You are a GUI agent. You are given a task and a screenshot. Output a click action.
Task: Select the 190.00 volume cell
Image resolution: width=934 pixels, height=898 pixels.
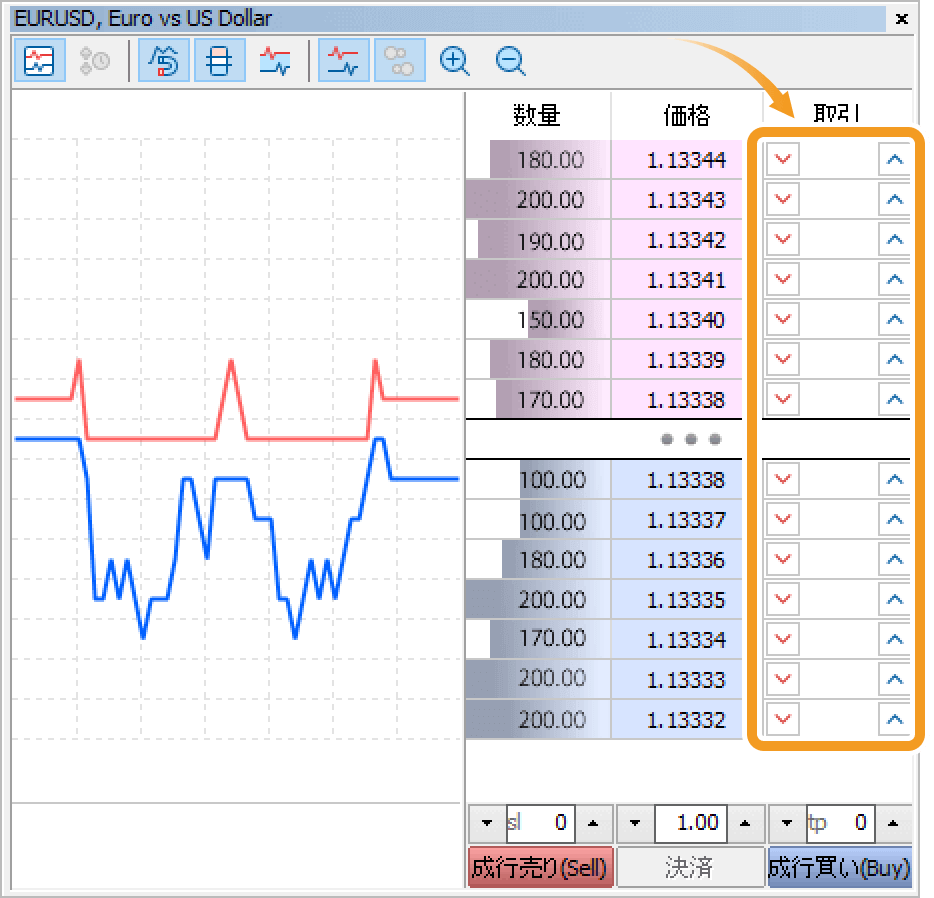[538, 240]
